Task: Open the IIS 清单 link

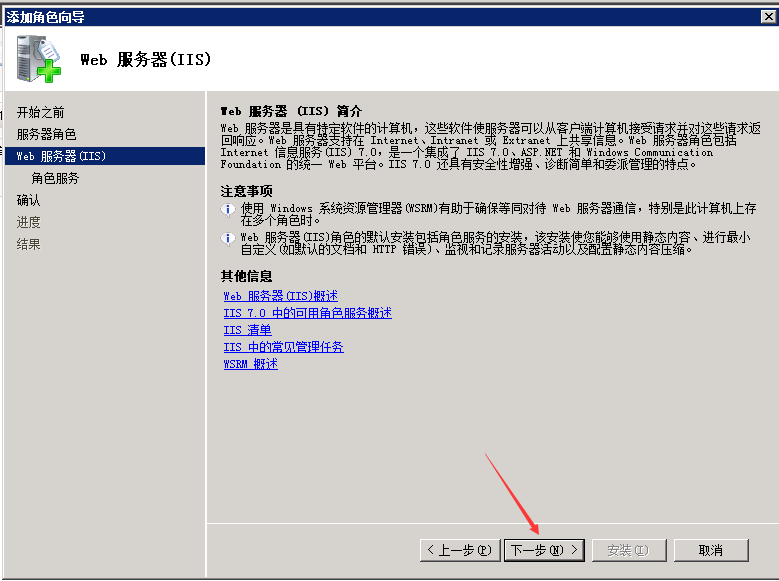Action: pyautogui.click(x=247, y=330)
